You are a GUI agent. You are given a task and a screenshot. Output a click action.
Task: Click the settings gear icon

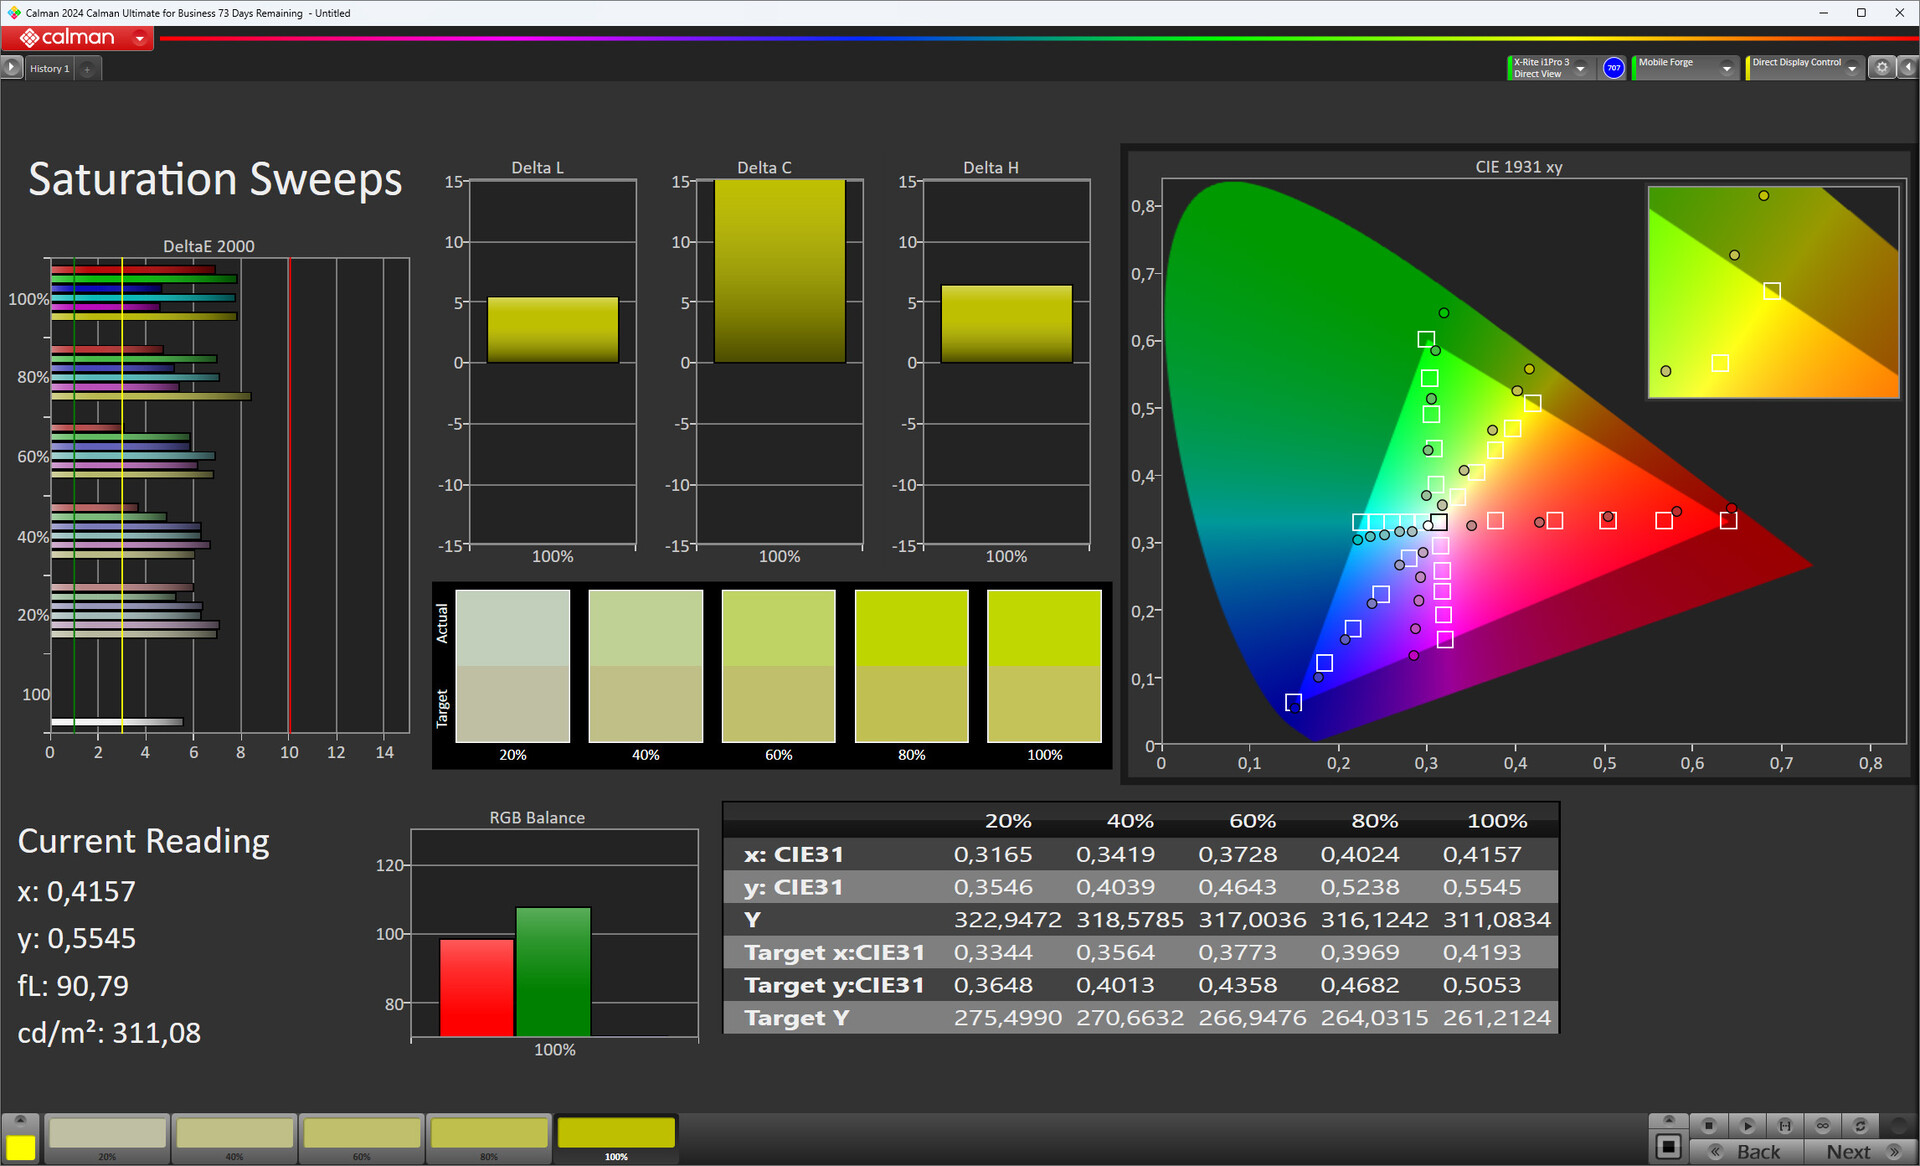coord(1882,68)
